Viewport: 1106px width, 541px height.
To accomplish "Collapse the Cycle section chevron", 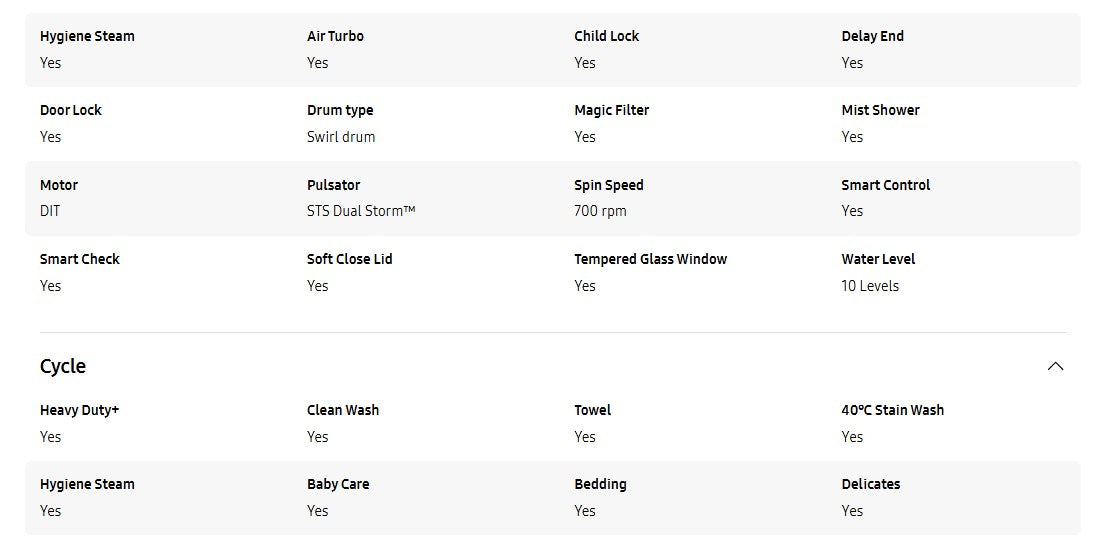I will (1055, 366).
